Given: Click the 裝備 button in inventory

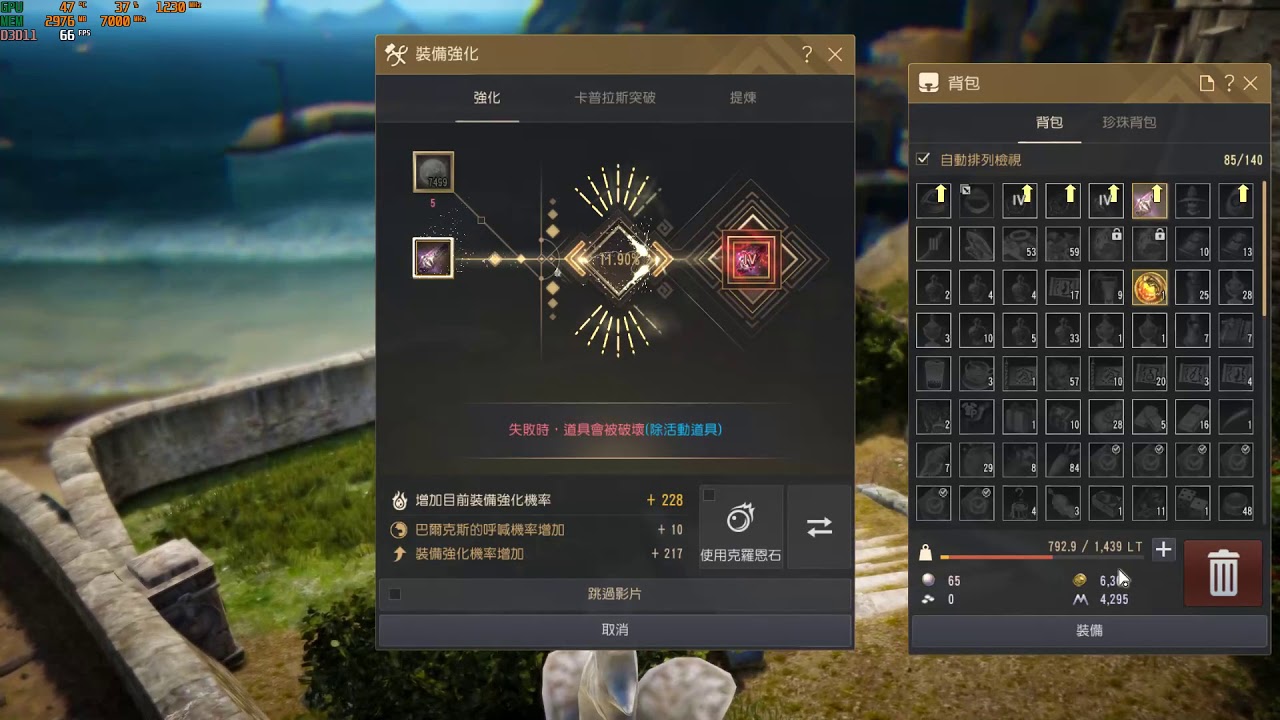Looking at the screenshot, I should tap(1089, 631).
